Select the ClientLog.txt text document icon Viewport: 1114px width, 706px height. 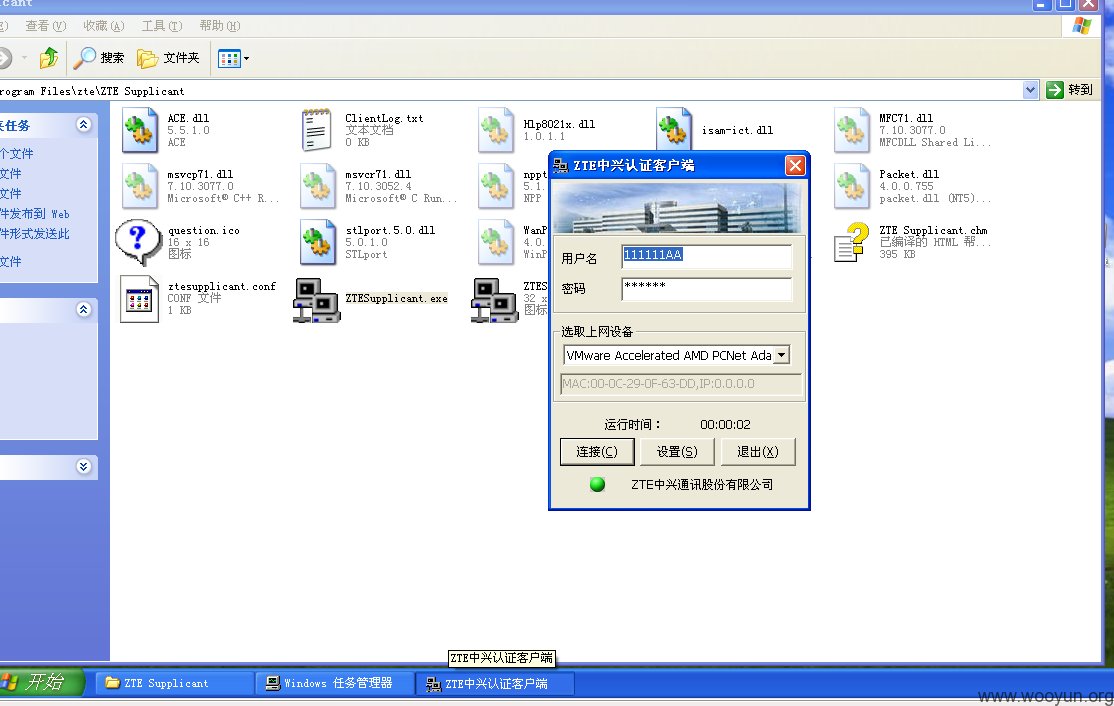tap(316, 130)
